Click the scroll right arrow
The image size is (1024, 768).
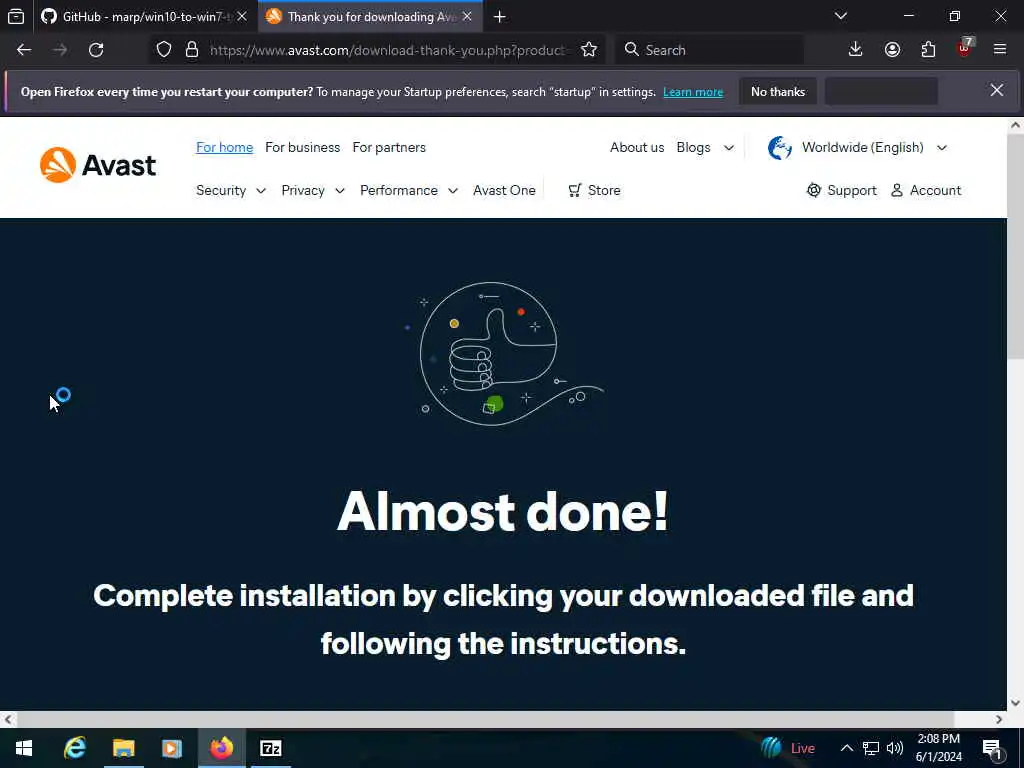pyautogui.click(x=999, y=719)
